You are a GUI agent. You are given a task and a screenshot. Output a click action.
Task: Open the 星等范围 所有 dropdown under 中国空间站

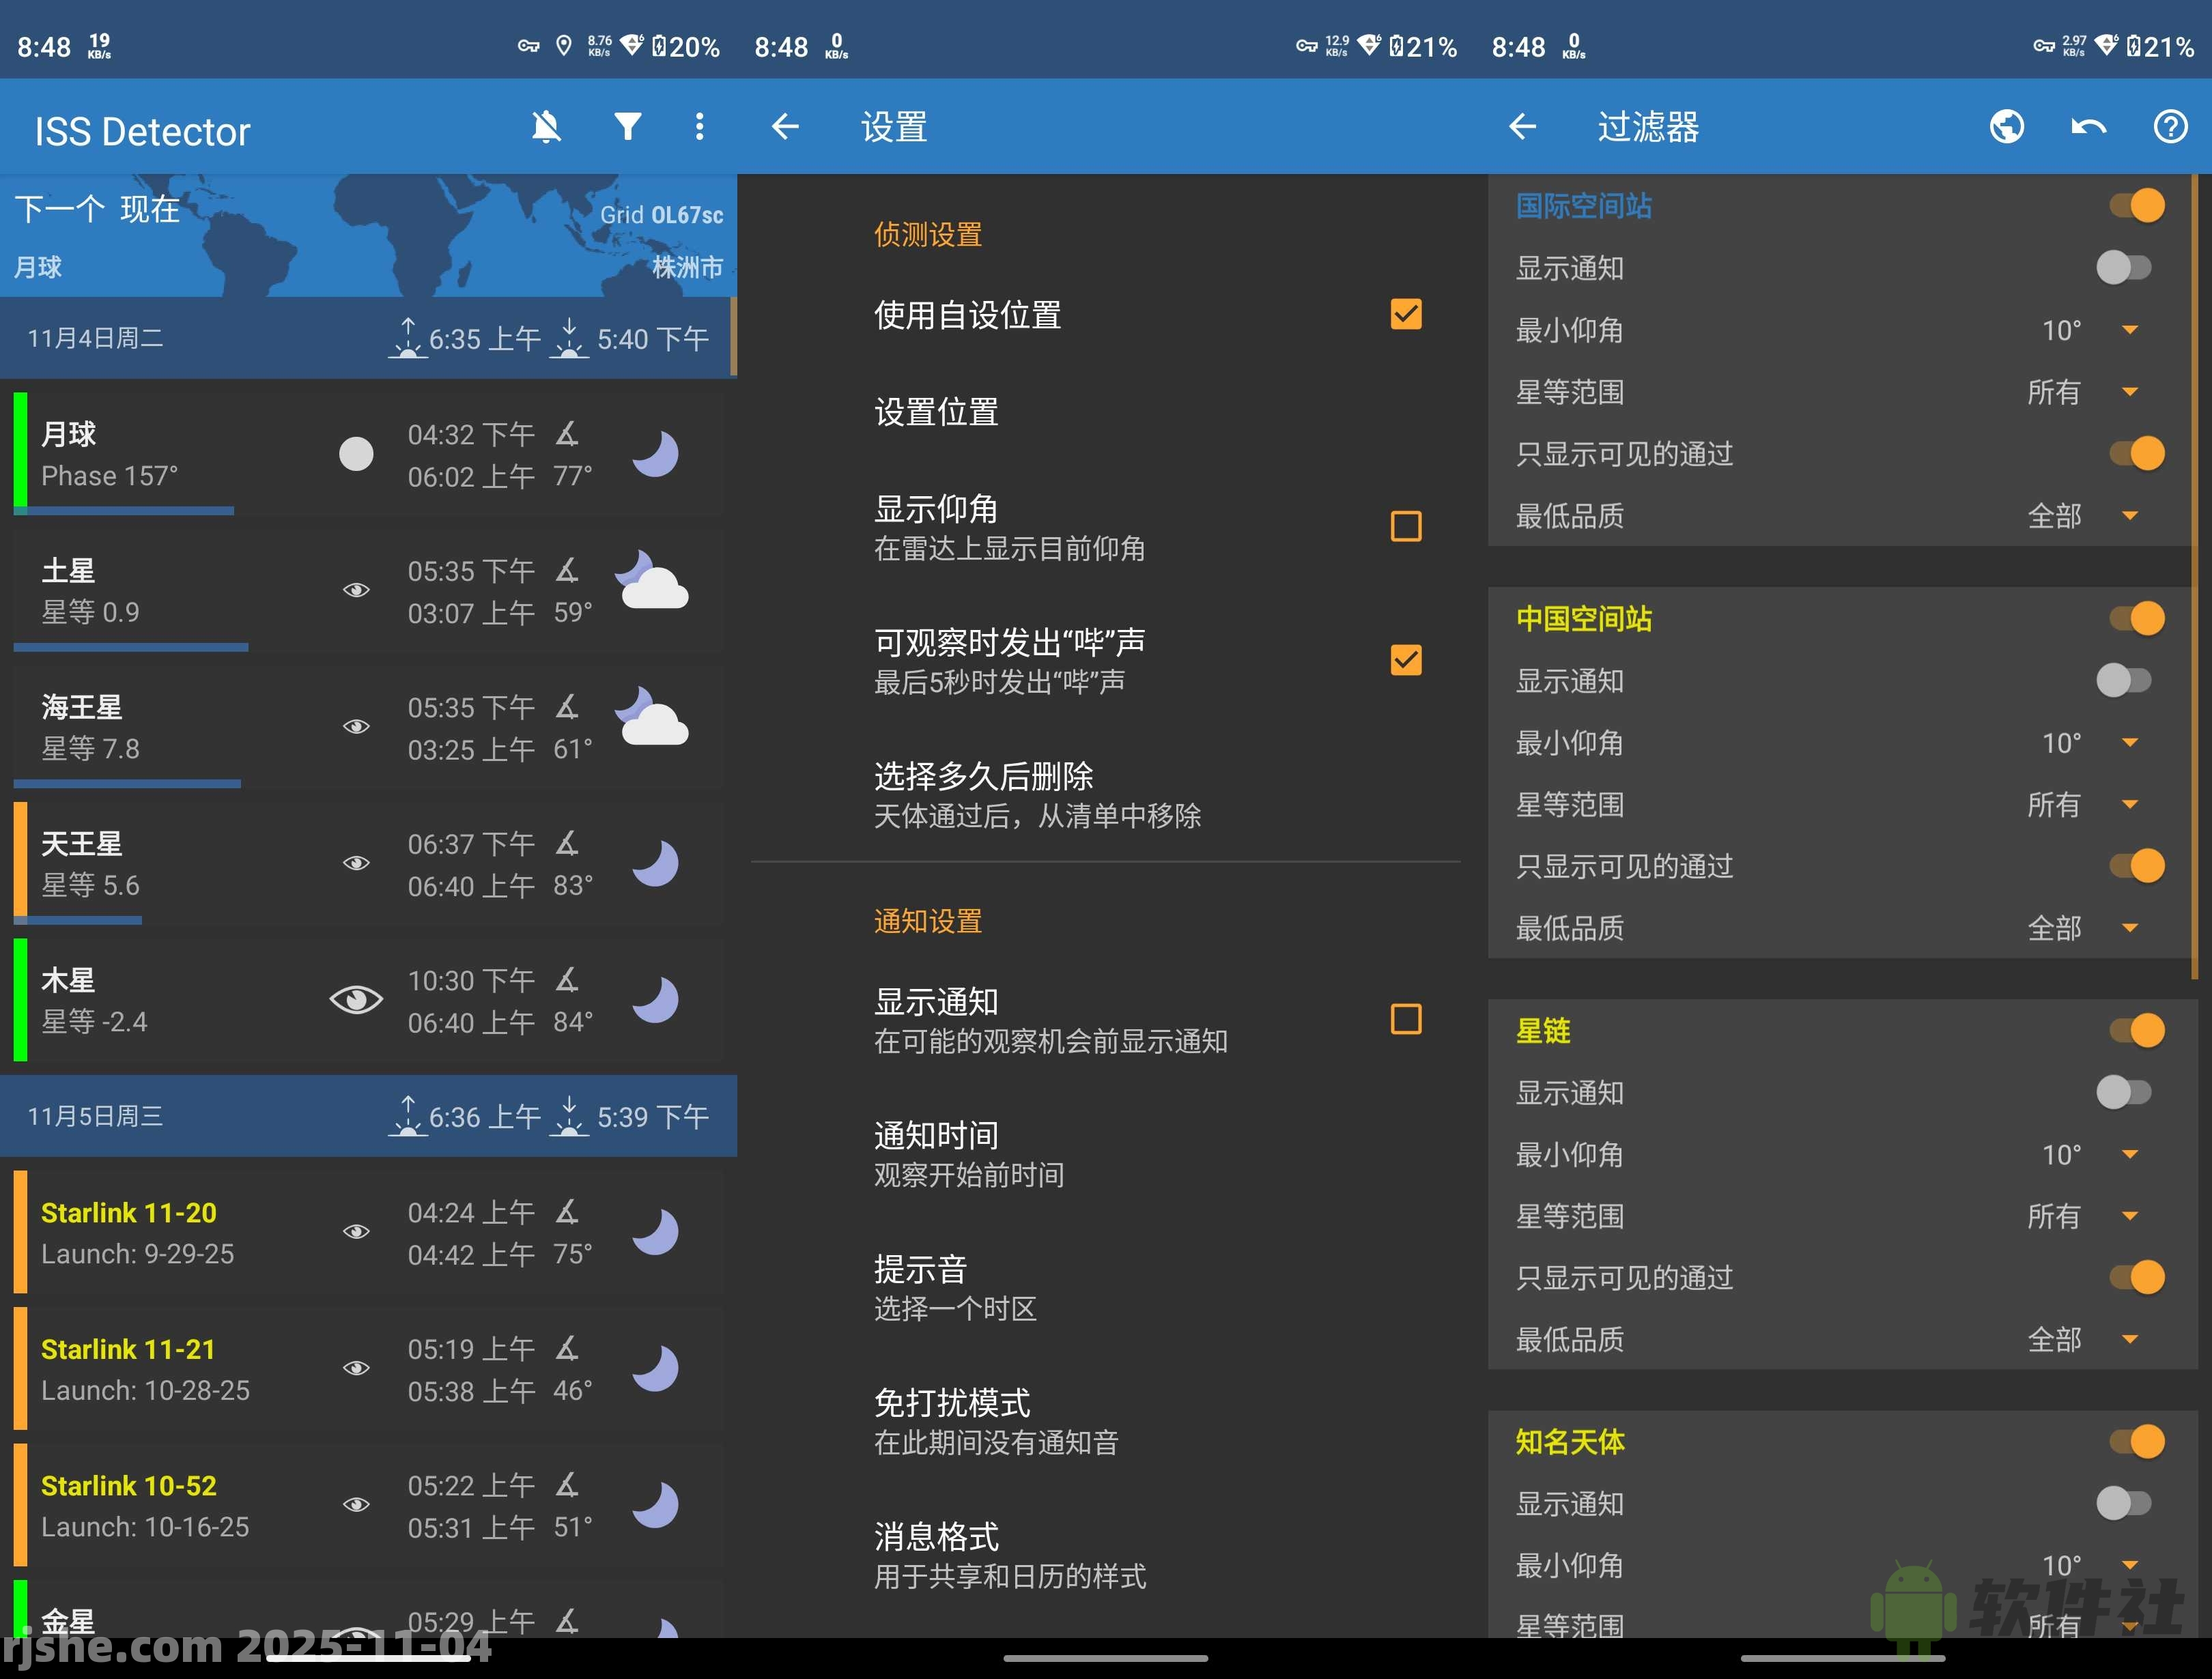(x=2128, y=805)
